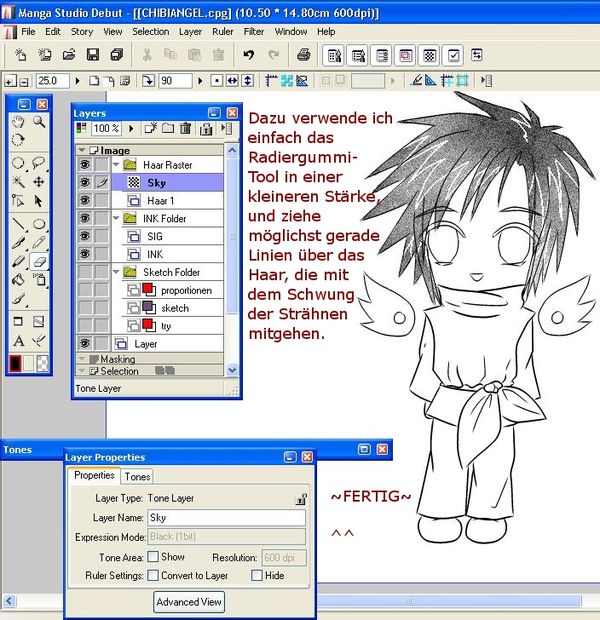Collapse the INK Folder
The width and height of the screenshot is (600, 620).
(116, 218)
